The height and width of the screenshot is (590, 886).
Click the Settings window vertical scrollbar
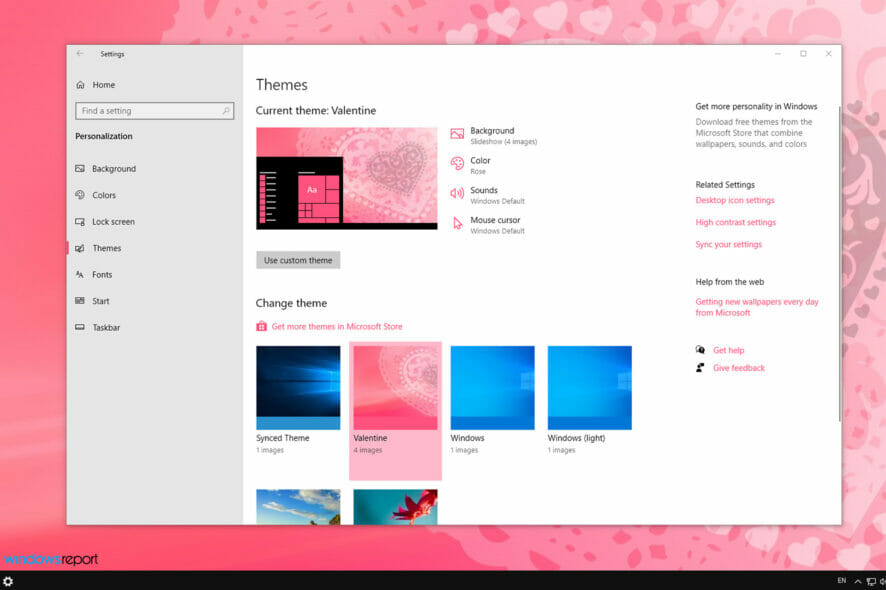(x=840, y=263)
